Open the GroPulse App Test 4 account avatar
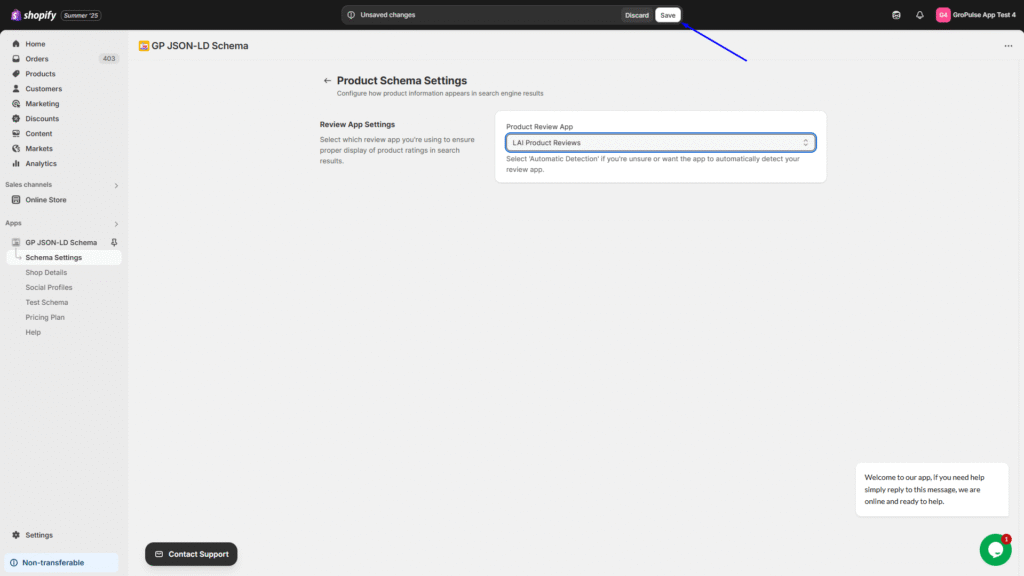 point(943,15)
